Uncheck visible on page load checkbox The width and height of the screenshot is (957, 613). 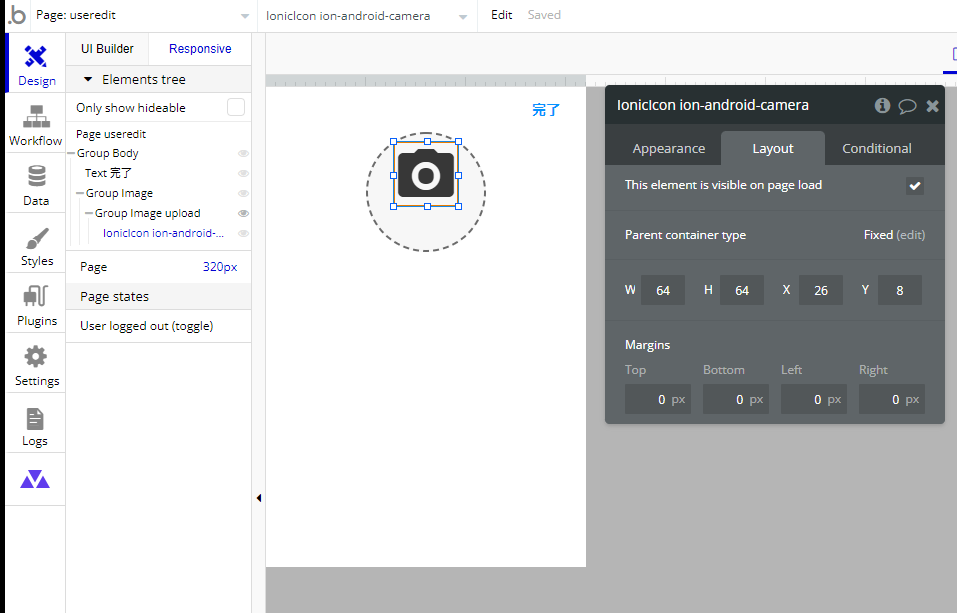(x=914, y=186)
